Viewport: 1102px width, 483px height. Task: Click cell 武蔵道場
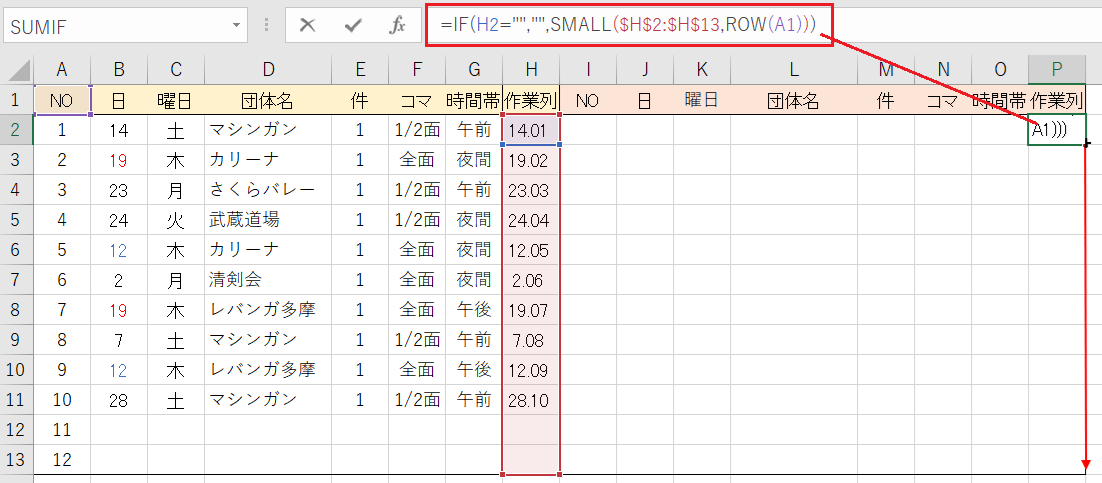point(268,220)
